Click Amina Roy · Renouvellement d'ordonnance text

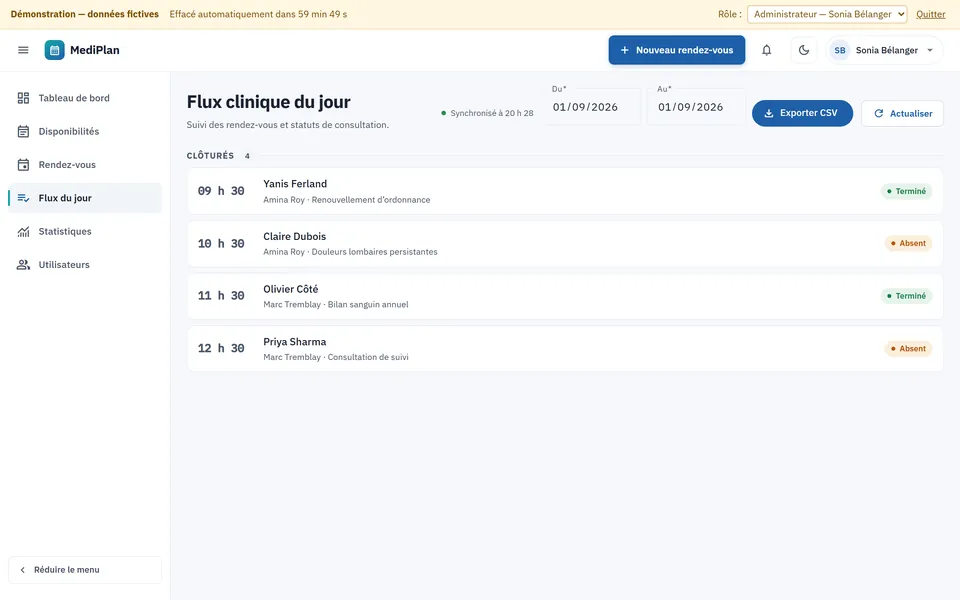point(347,200)
